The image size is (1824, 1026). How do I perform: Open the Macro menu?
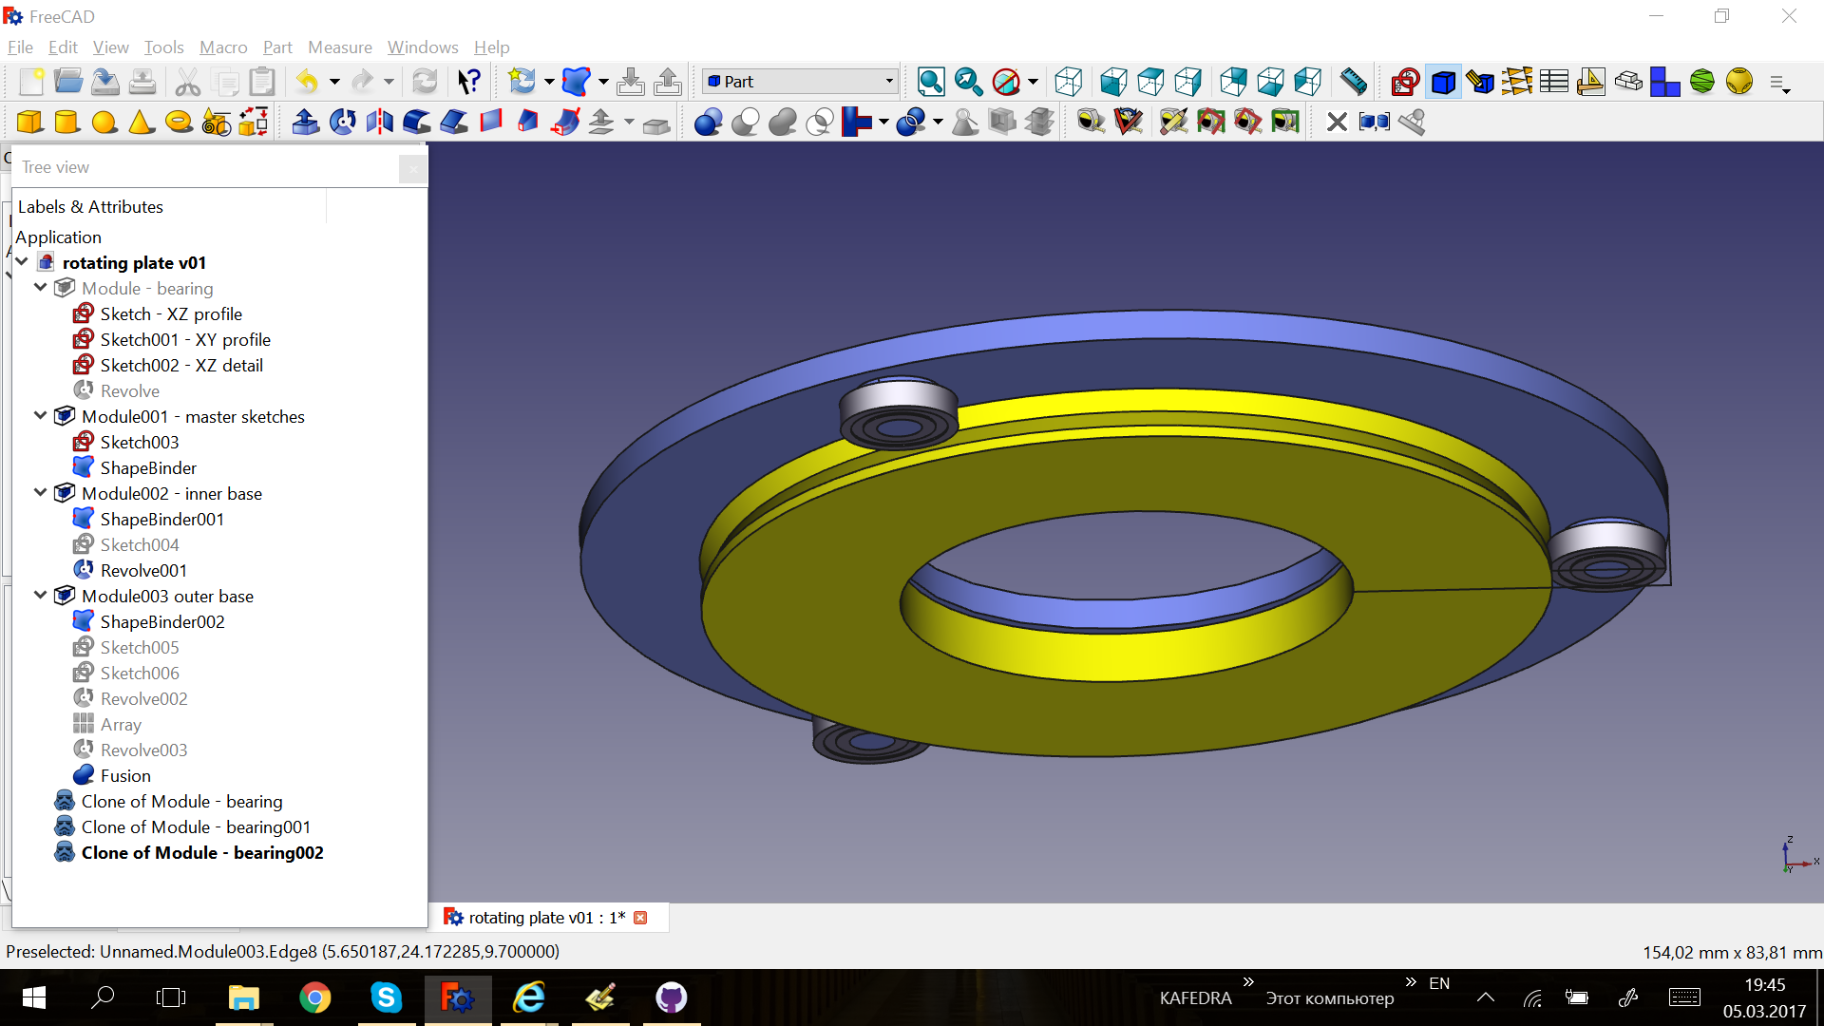tap(223, 47)
